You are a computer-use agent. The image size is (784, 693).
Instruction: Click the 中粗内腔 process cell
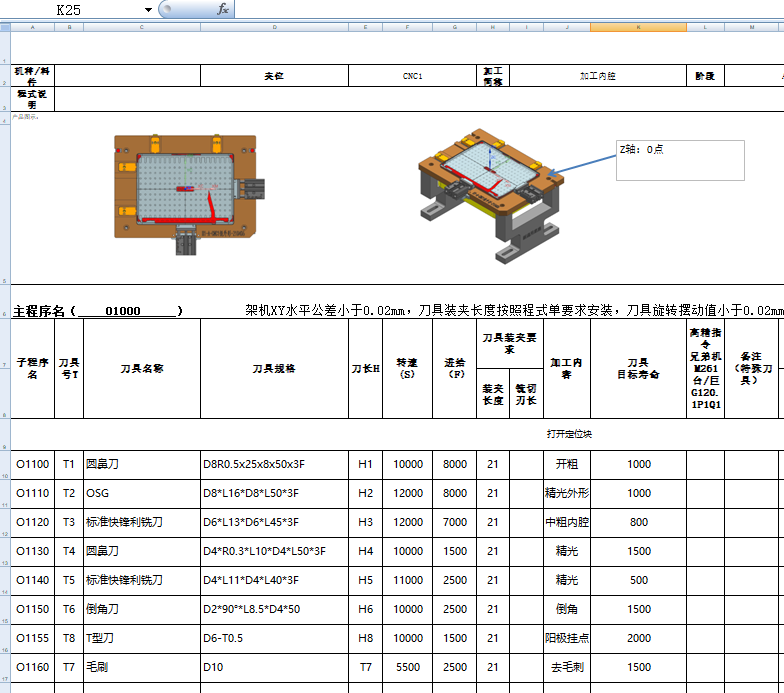(x=566, y=522)
